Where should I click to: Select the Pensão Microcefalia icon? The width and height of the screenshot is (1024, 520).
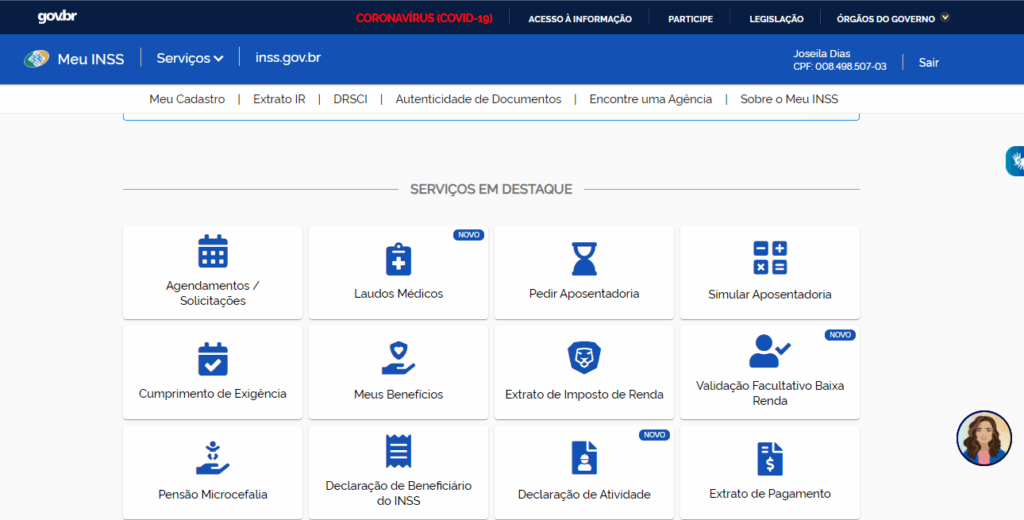(x=212, y=458)
